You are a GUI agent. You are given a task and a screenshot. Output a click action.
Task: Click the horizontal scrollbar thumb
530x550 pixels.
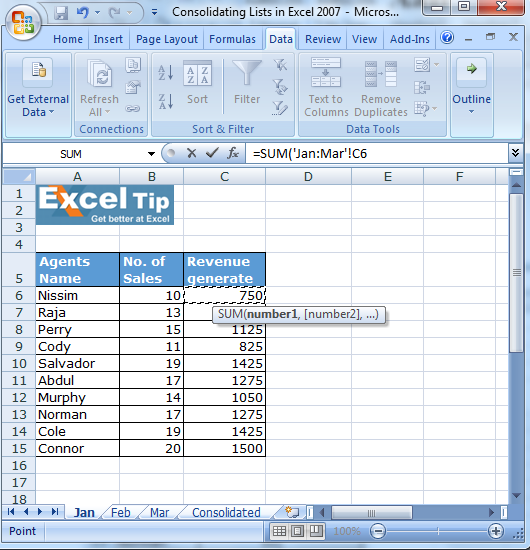pos(371,513)
